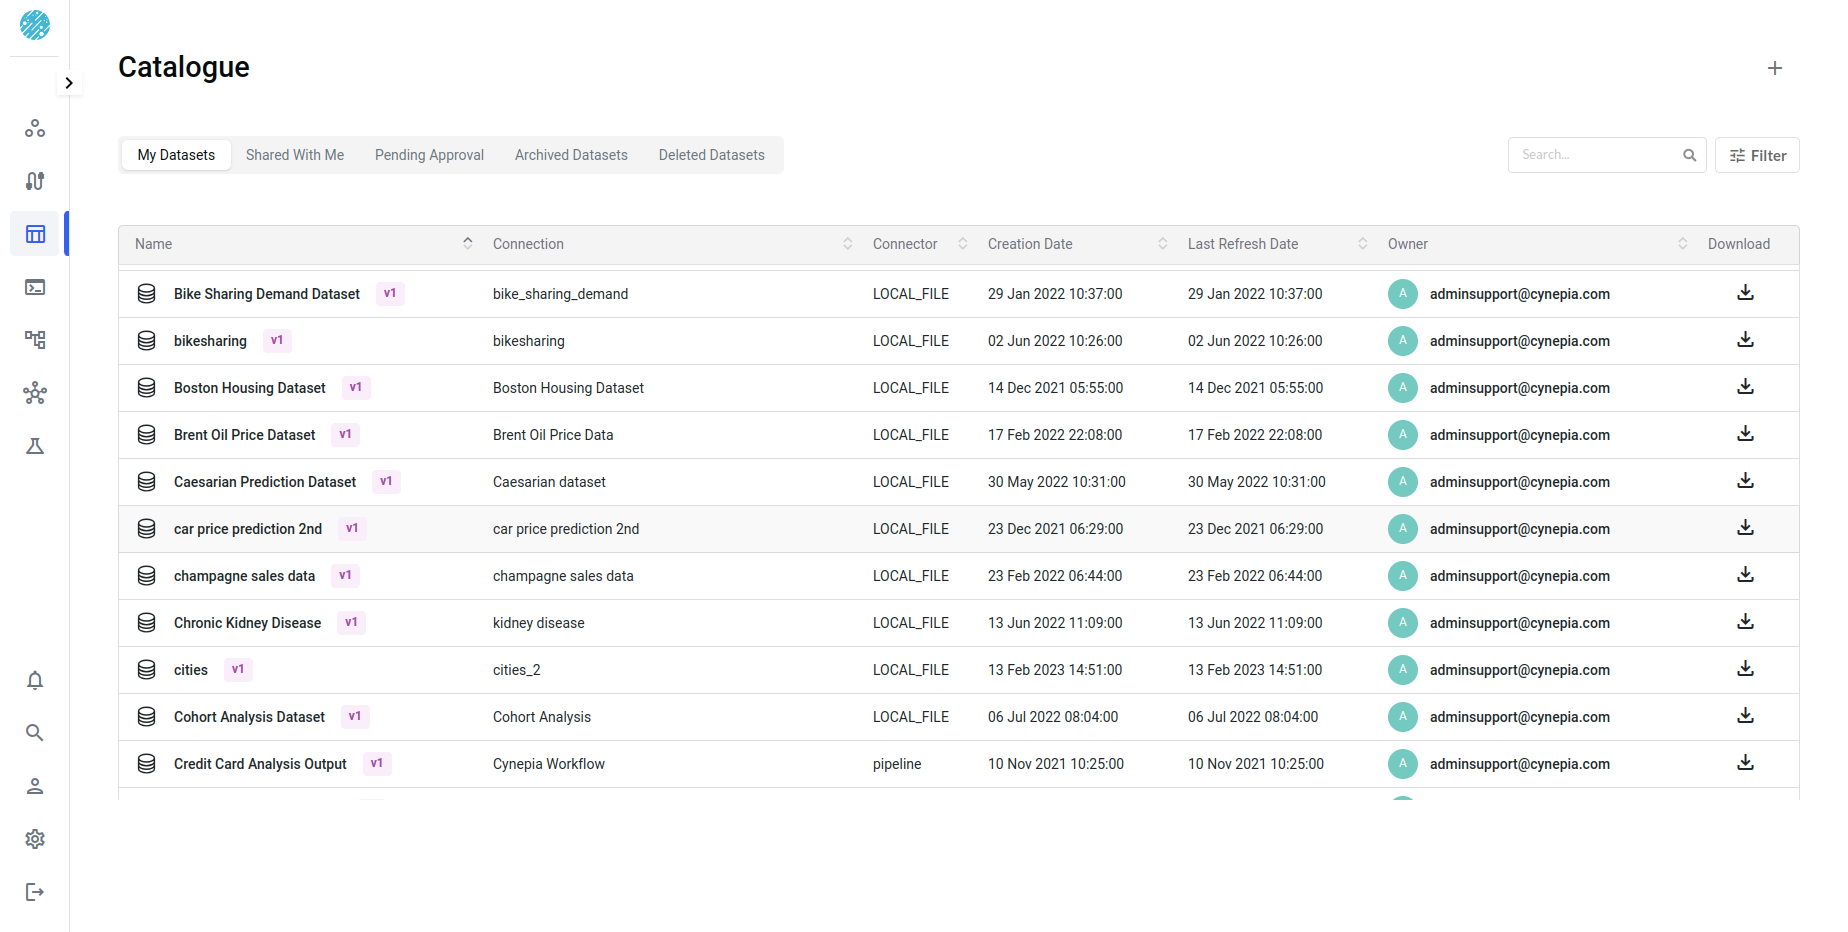Open the Deleted Datasets tab
The height and width of the screenshot is (932, 1848).
pyautogui.click(x=712, y=155)
